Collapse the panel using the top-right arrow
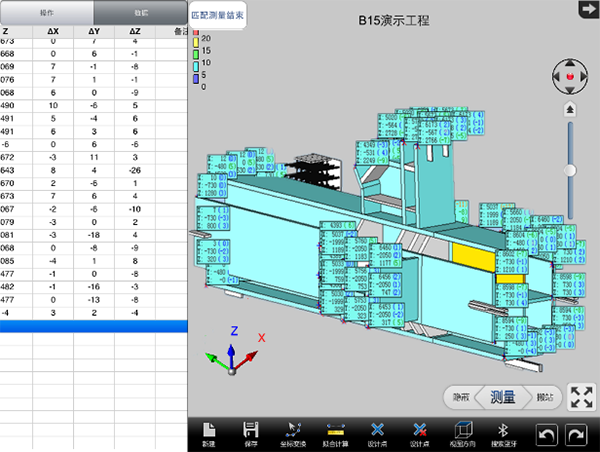Image resolution: width=600 pixels, height=452 pixels. (x=589, y=9)
